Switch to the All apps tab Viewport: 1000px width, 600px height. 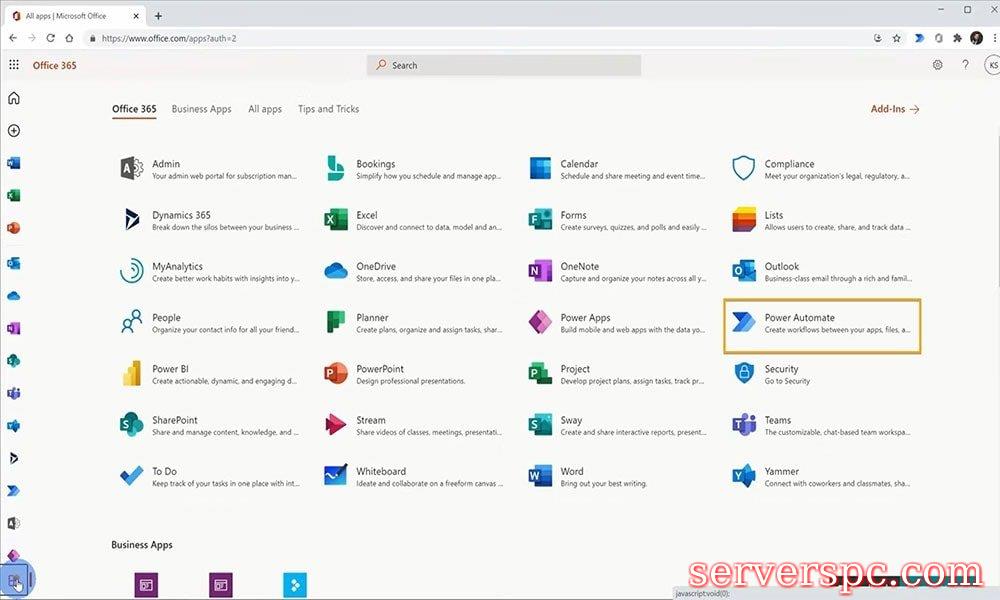pos(265,109)
